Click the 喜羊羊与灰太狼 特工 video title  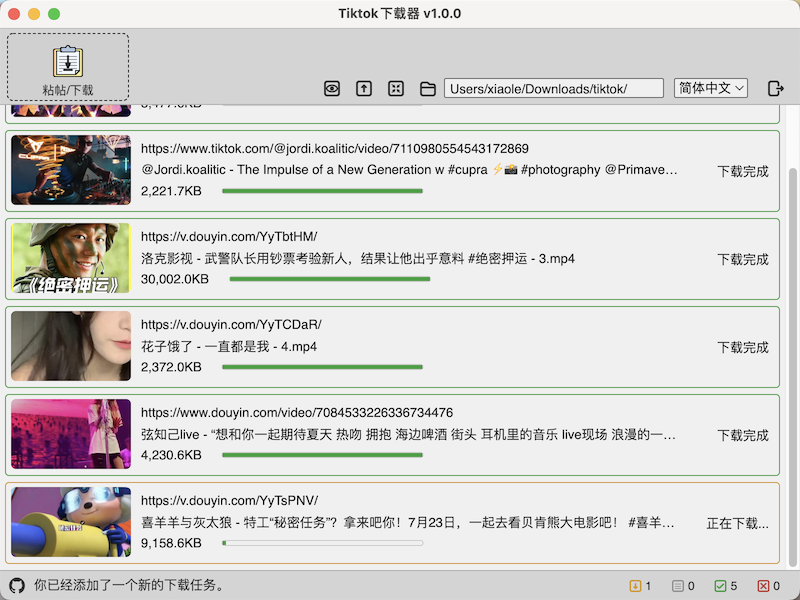tap(408, 522)
